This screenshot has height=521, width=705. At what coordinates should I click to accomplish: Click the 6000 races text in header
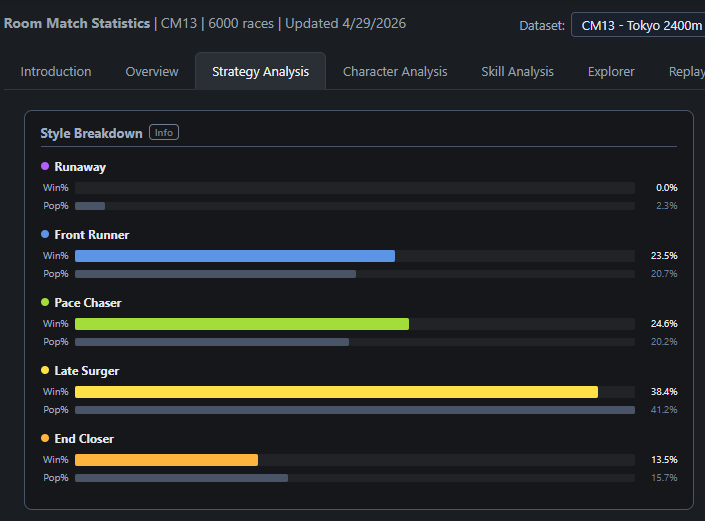point(241,23)
